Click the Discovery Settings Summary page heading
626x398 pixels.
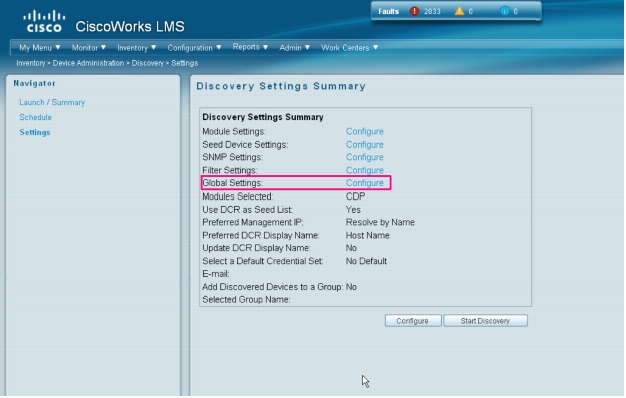click(281, 86)
